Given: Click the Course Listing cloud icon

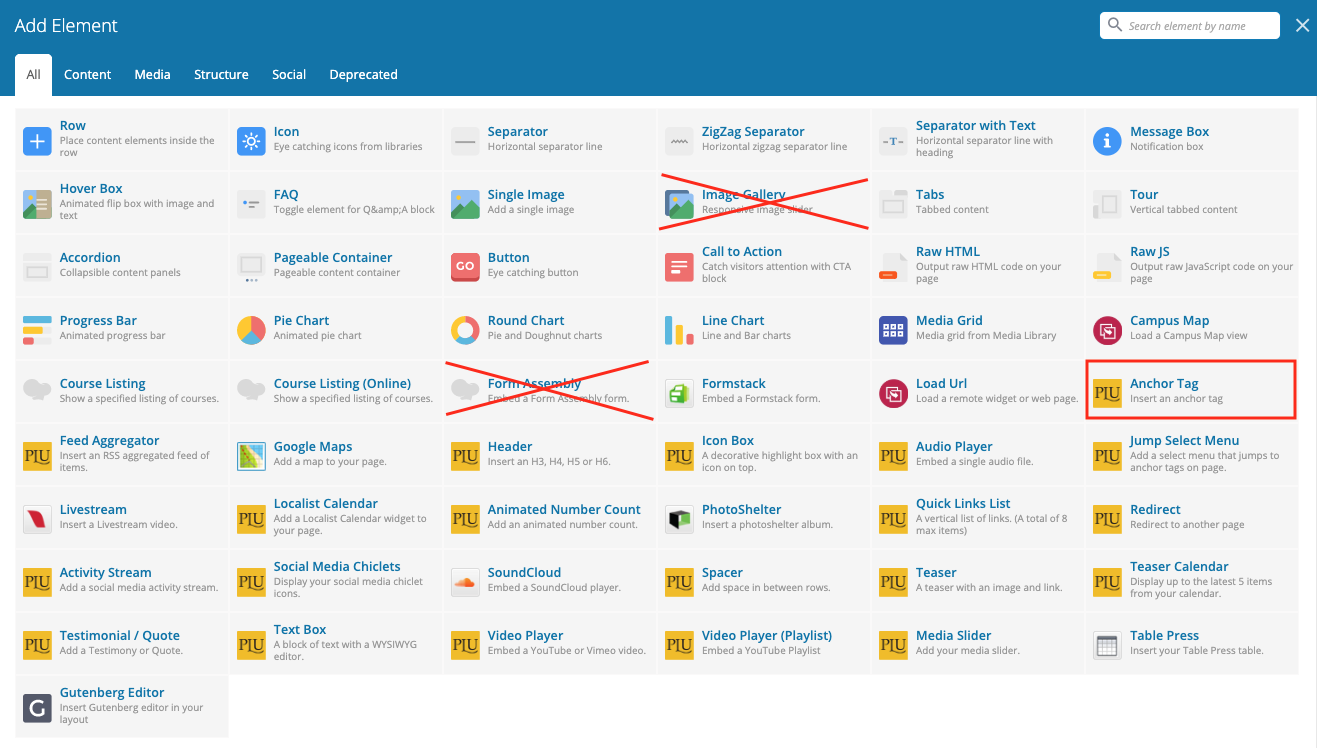Looking at the screenshot, I should point(37,390).
